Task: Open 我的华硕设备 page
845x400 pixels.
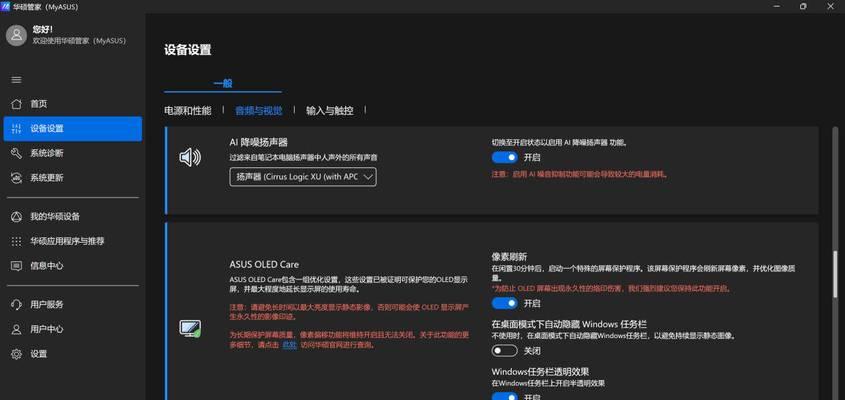Action: (73, 217)
